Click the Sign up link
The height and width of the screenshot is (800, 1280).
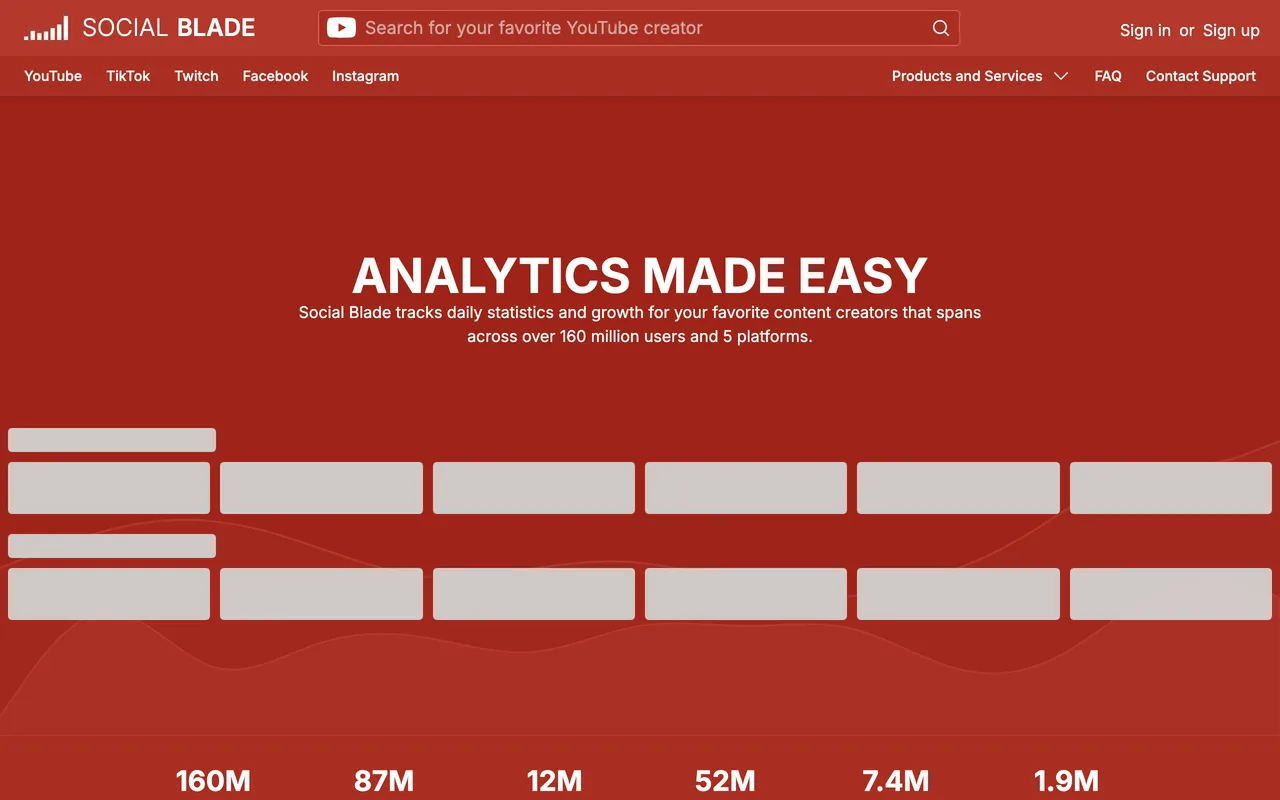click(x=1231, y=30)
